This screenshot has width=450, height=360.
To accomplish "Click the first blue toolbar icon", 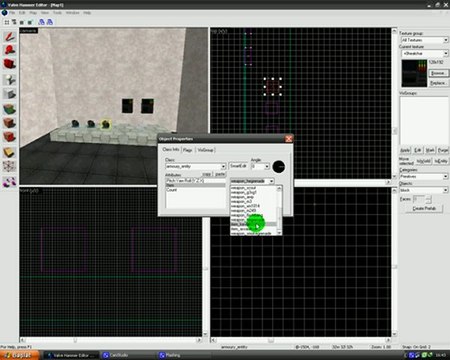I will click(41, 22).
